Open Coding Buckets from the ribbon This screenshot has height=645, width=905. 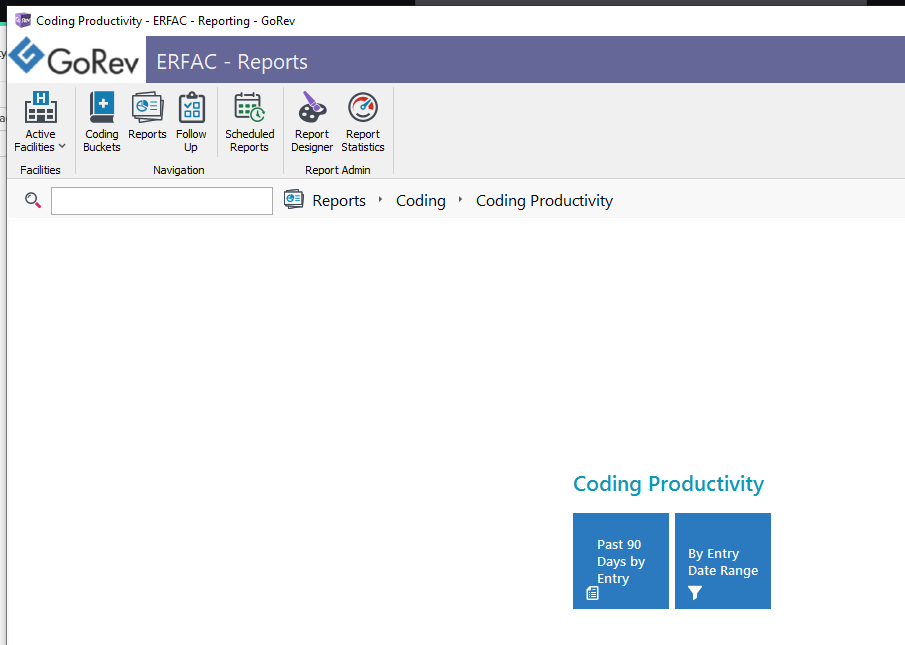(x=102, y=122)
